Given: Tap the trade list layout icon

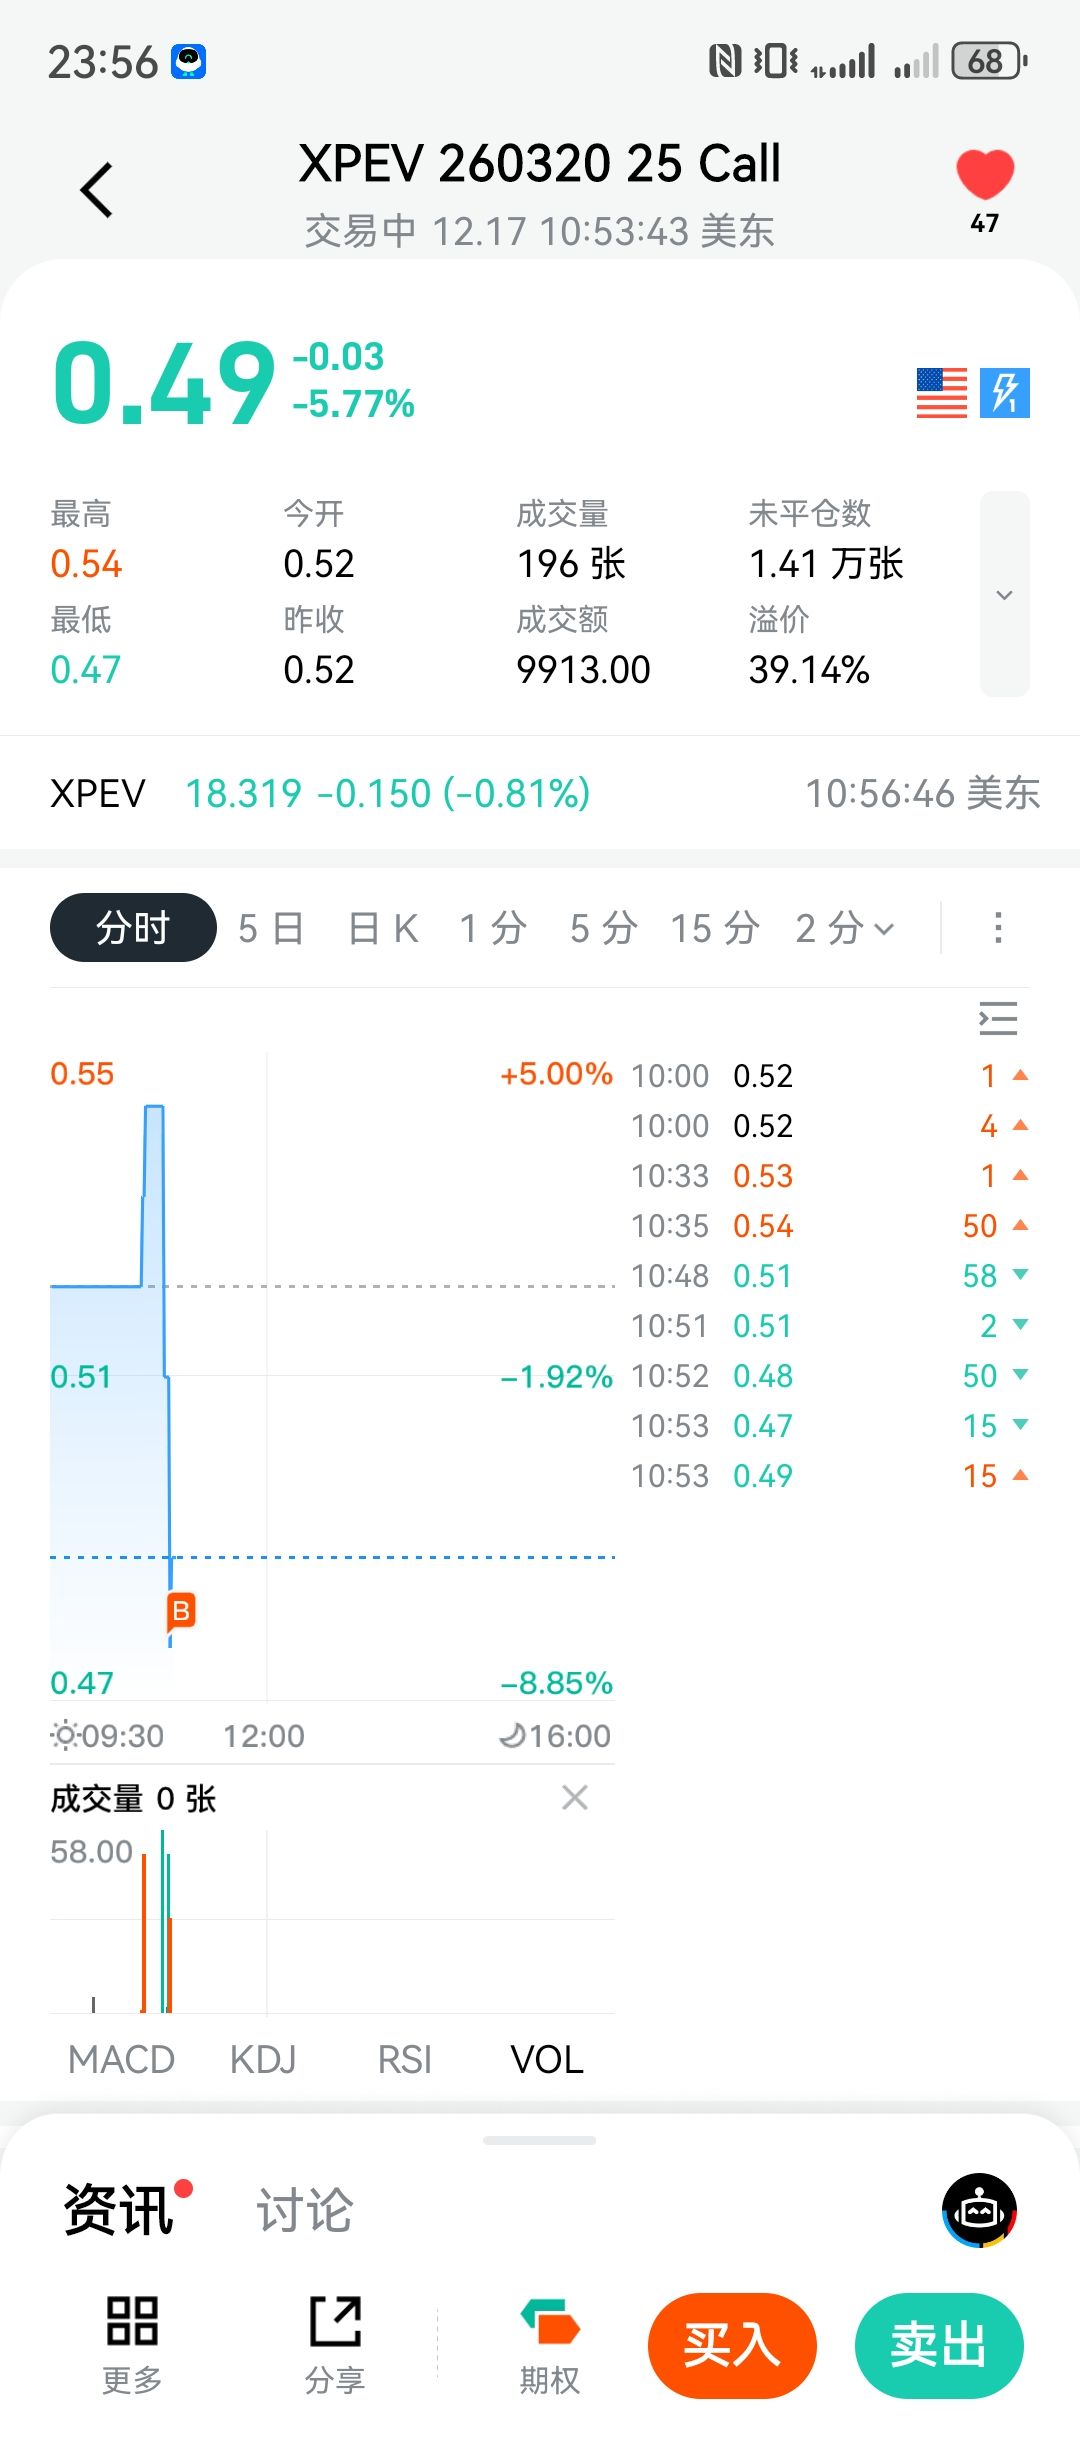Looking at the screenshot, I should [x=997, y=1018].
